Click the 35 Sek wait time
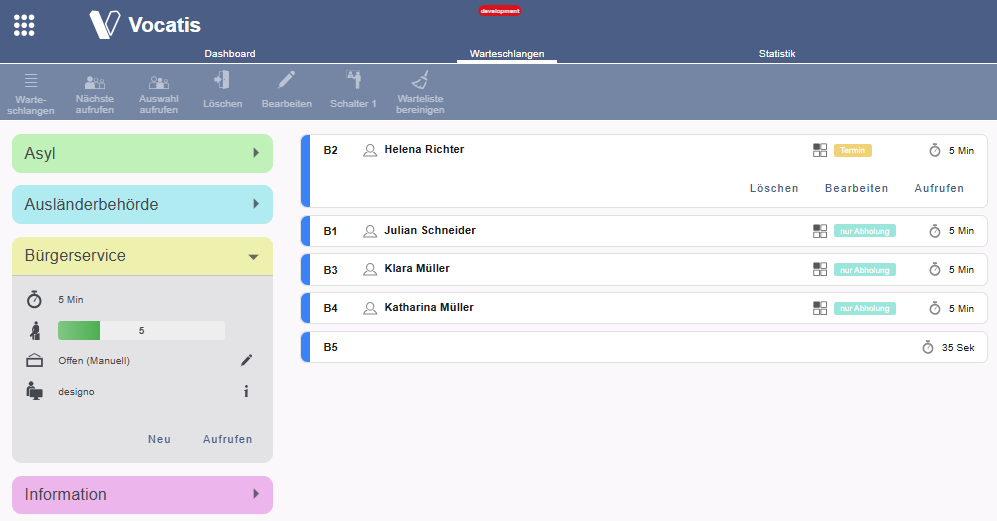997x521 pixels. 958,347
